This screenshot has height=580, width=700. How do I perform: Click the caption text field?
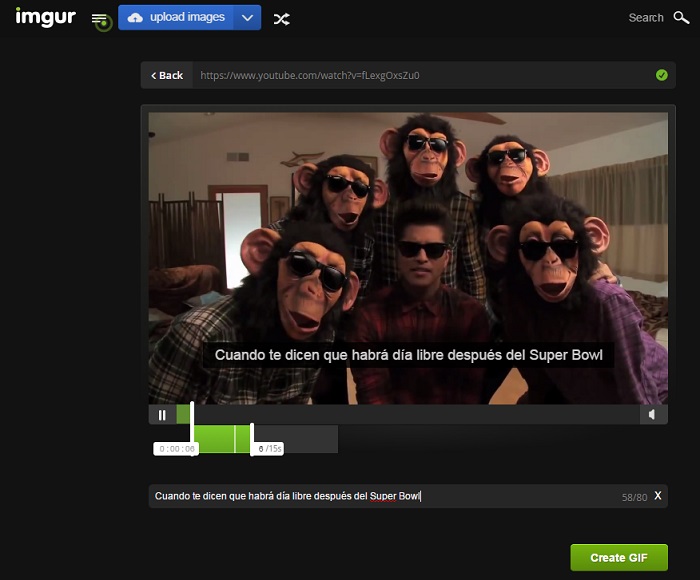click(380, 496)
